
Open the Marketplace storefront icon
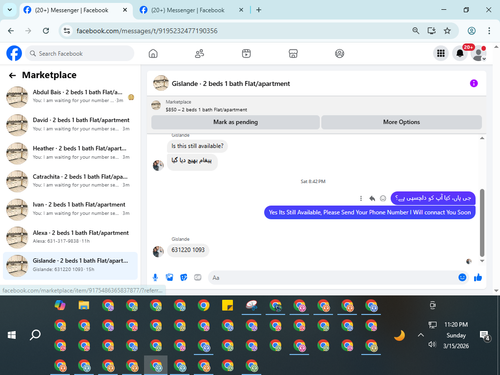(x=293, y=53)
